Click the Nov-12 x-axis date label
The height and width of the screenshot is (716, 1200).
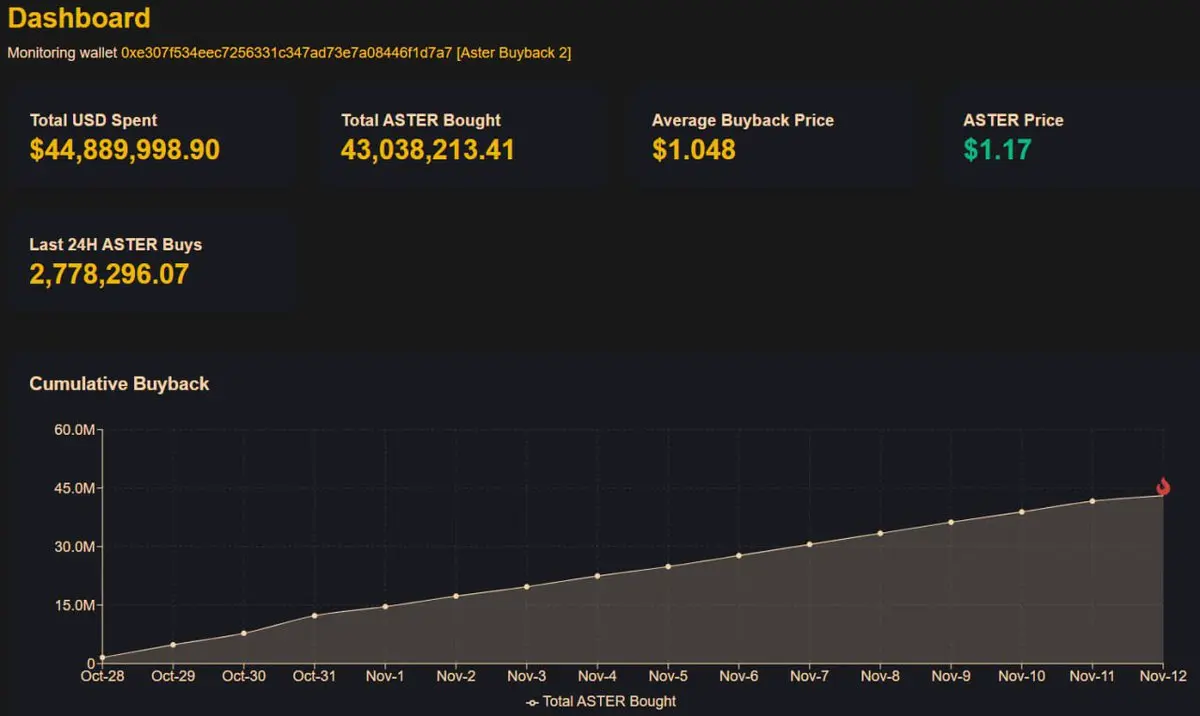coord(1163,676)
